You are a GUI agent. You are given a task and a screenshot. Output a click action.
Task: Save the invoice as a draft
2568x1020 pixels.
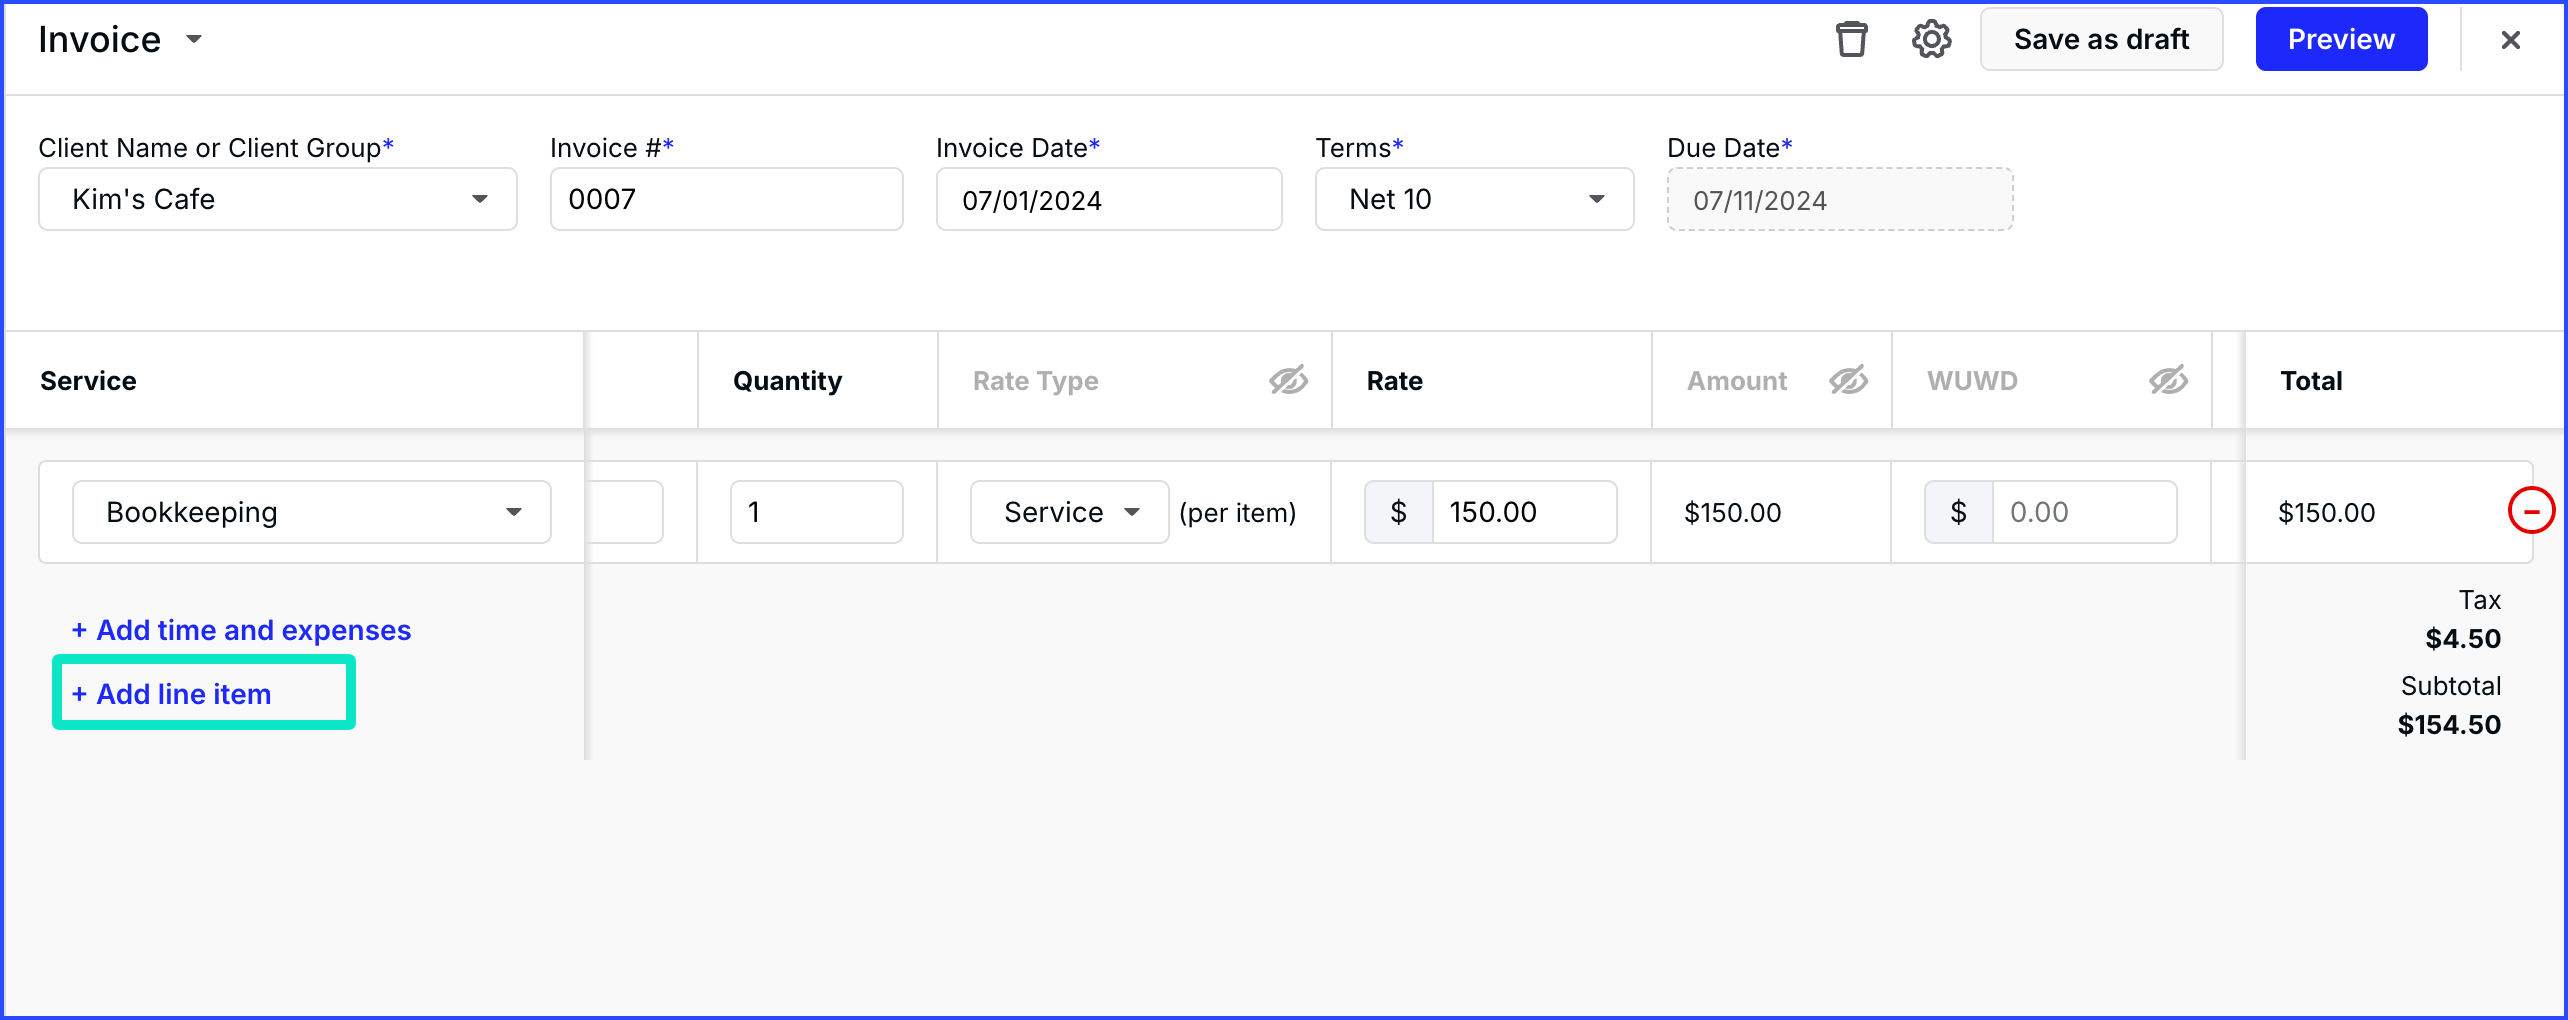pos(2101,39)
